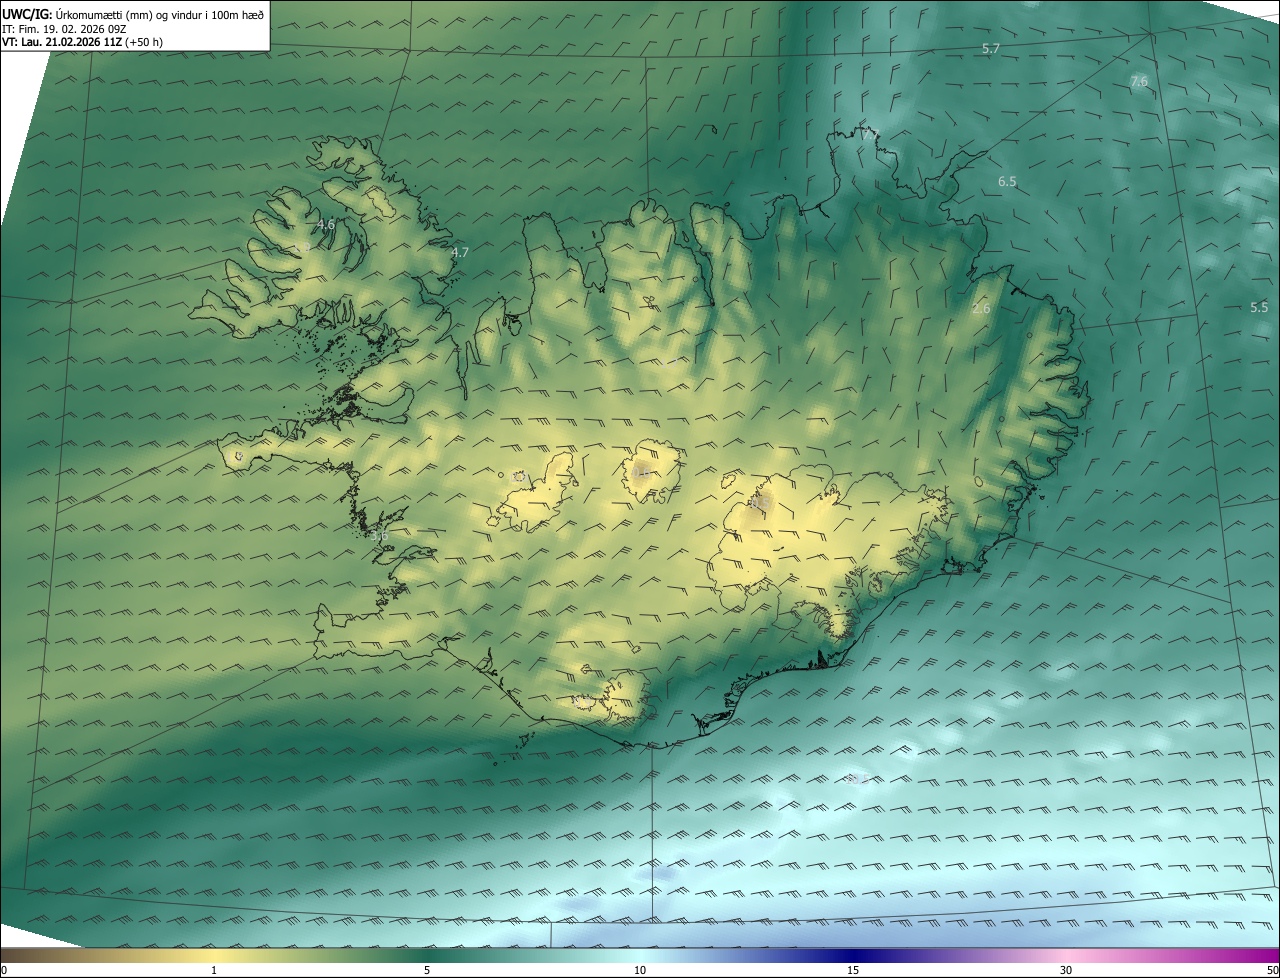This screenshot has width=1280, height=978.
Task: Click the 4.6 value label in the Westfjords
Action: pyautogui.click(x=326, y=224)
